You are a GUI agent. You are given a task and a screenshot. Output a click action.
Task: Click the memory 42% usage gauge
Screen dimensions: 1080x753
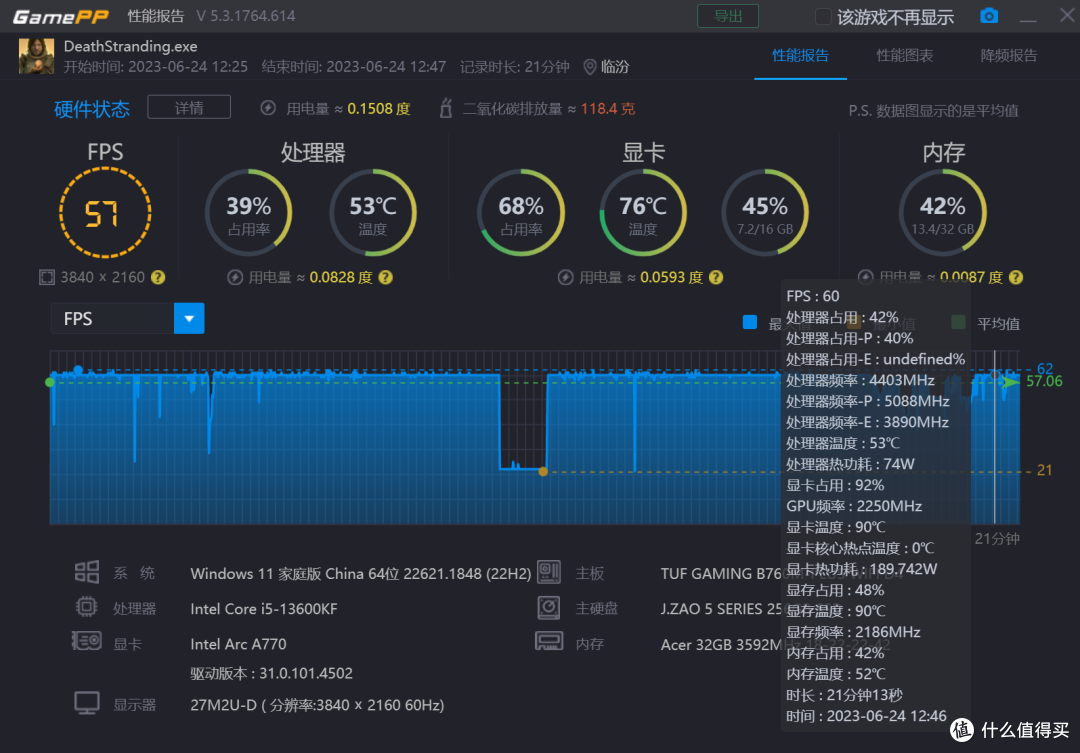coord(942,213)
